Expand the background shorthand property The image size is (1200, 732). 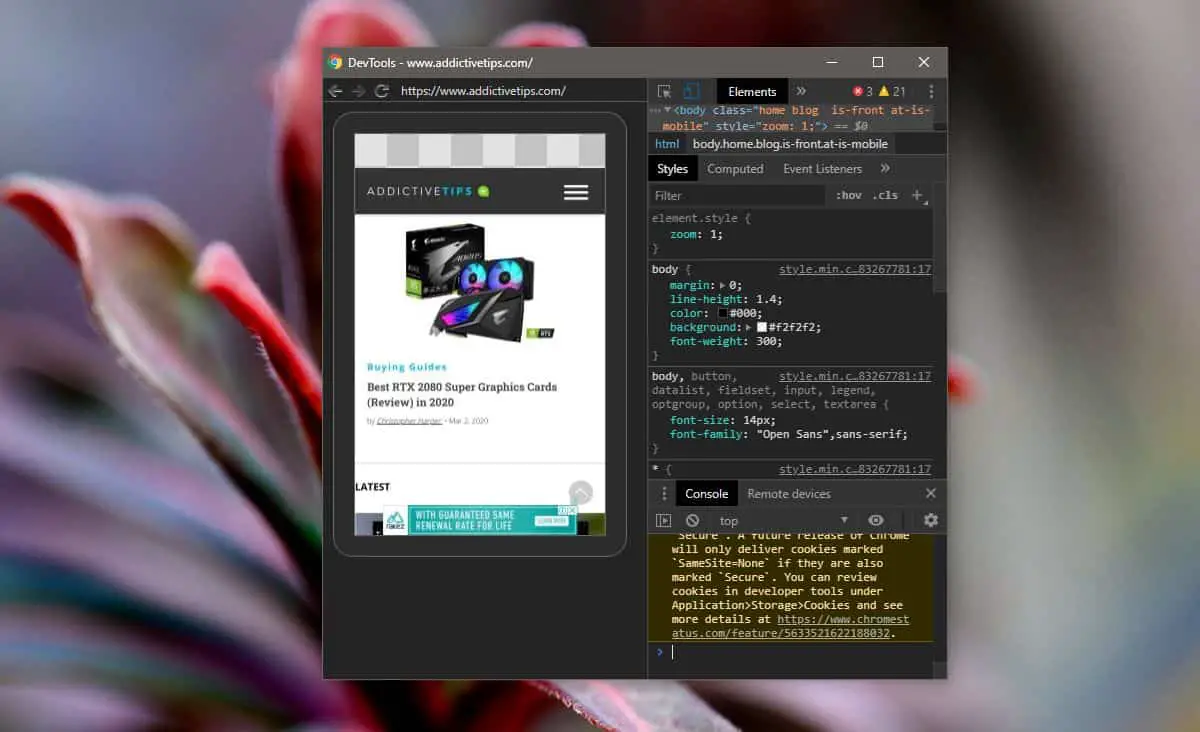pos(748,328)
